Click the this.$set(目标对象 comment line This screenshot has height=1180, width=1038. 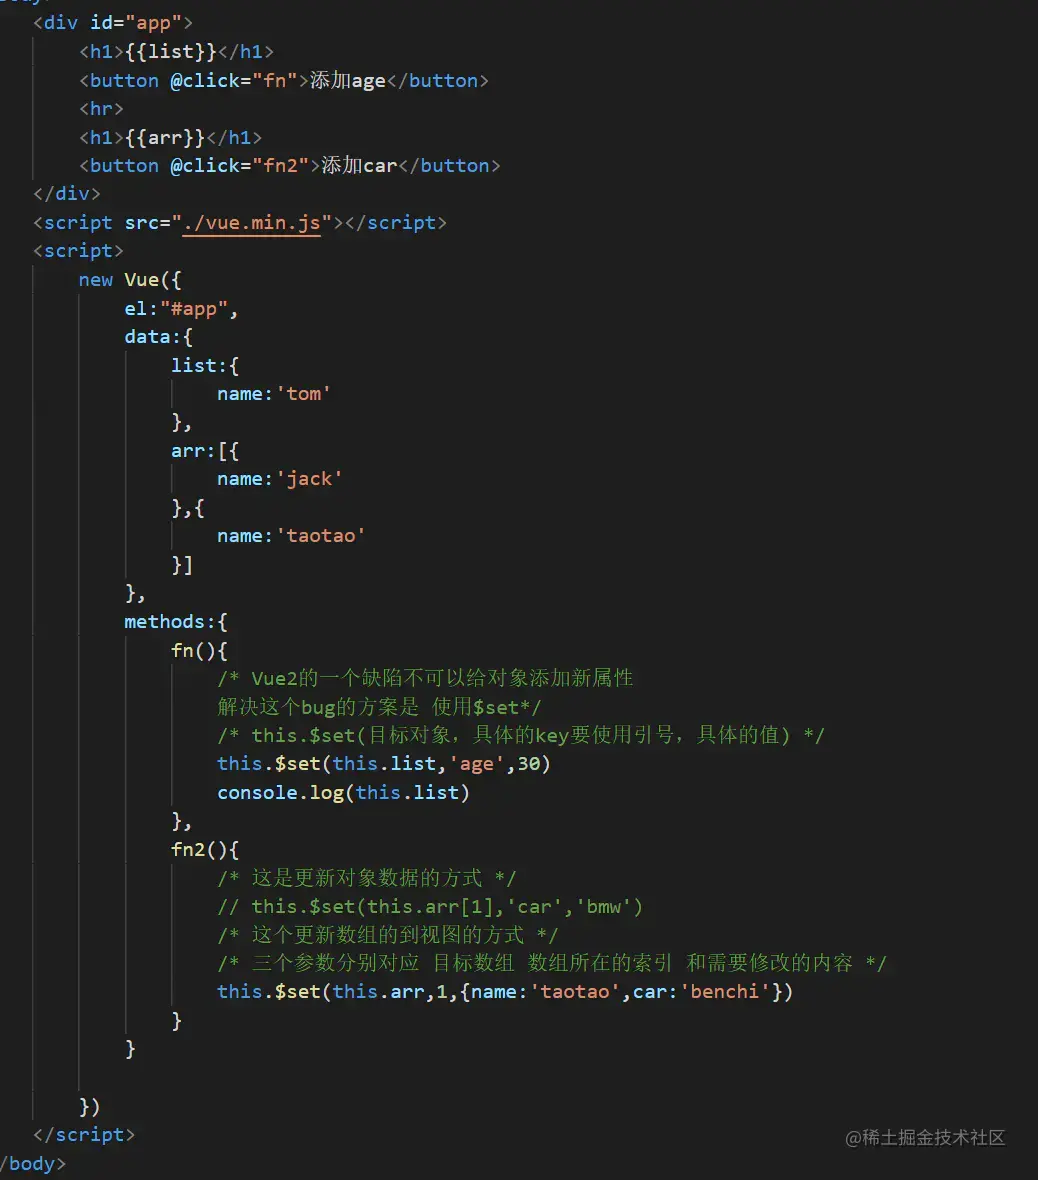pos(521,735)
